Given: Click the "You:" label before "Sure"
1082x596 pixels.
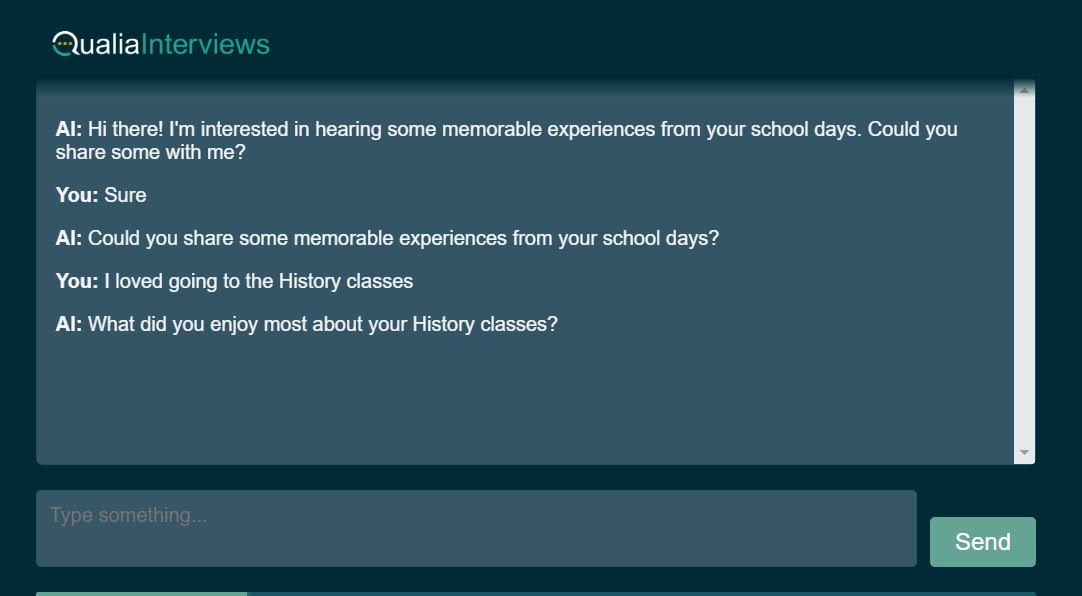Looking at the screenshot, I should coord(77,195).
